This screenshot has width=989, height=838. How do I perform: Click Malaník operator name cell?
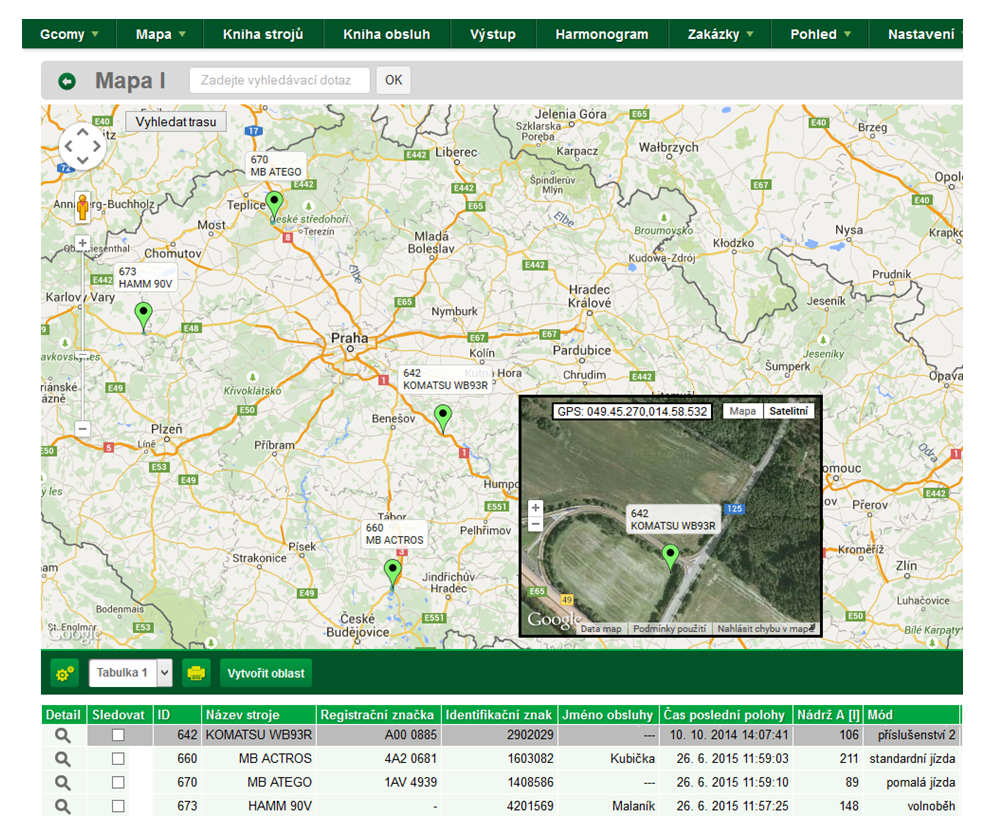click(608, 806)
